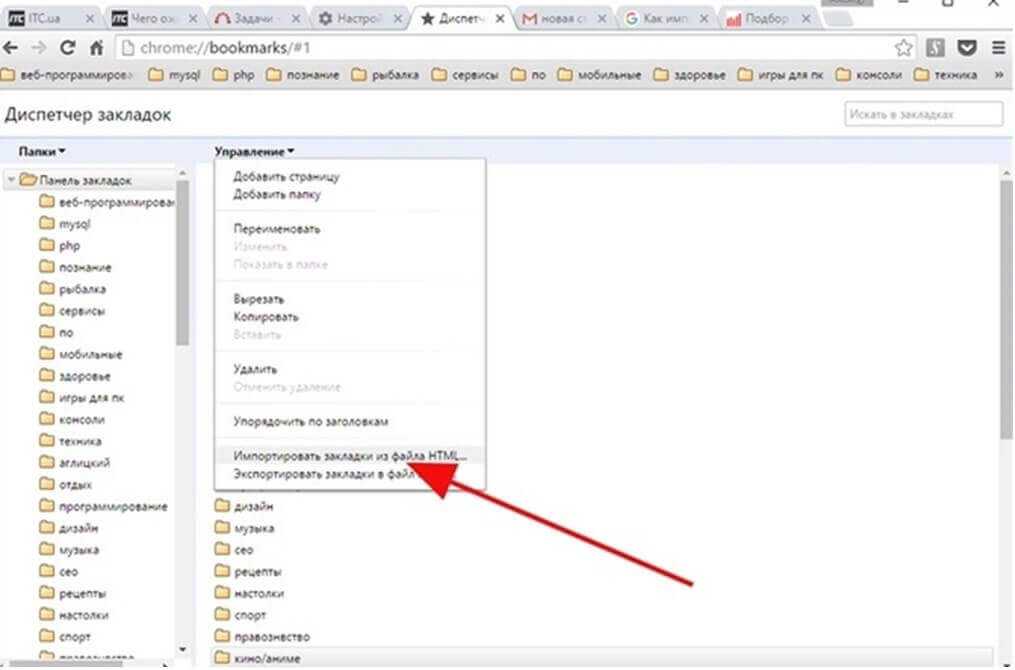Click the chrome://bookmarks address bar

point(505,48)
